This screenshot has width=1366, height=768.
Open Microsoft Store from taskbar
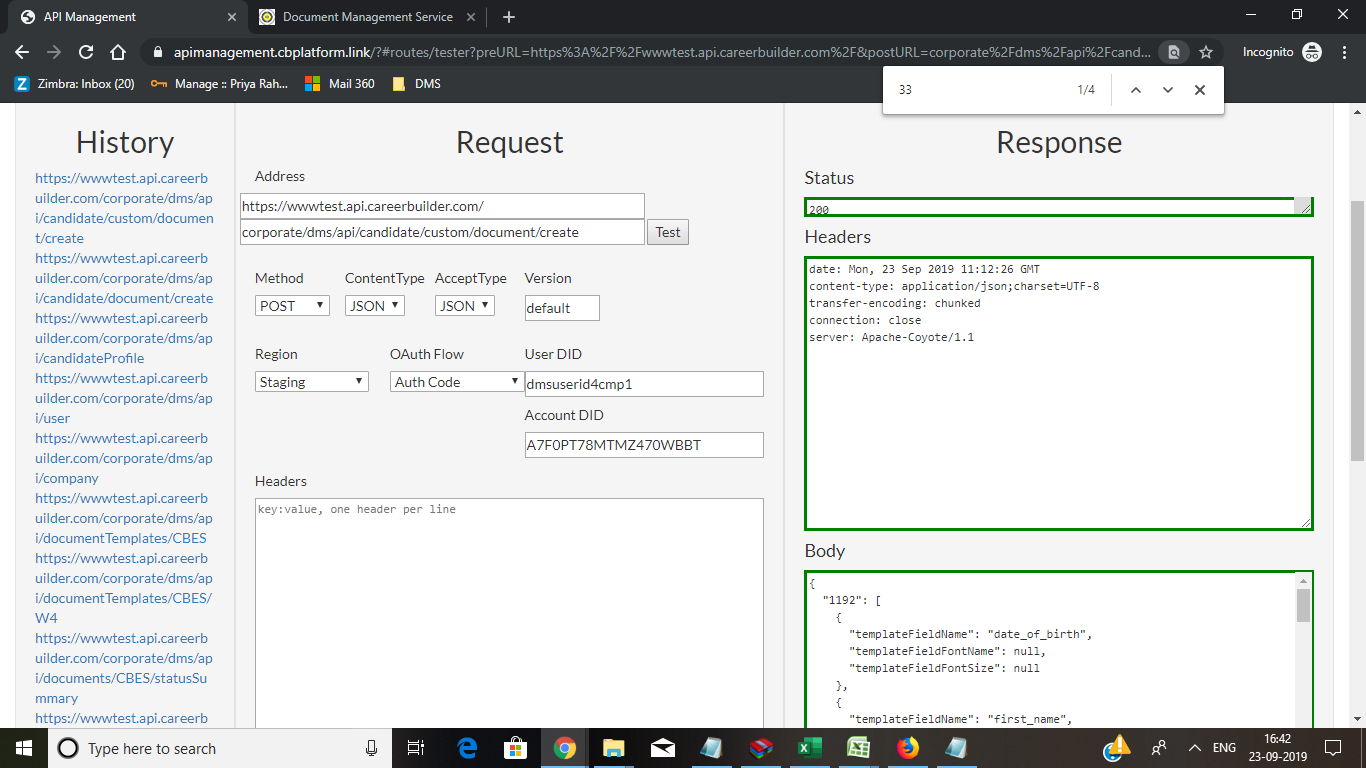point(515,748)
